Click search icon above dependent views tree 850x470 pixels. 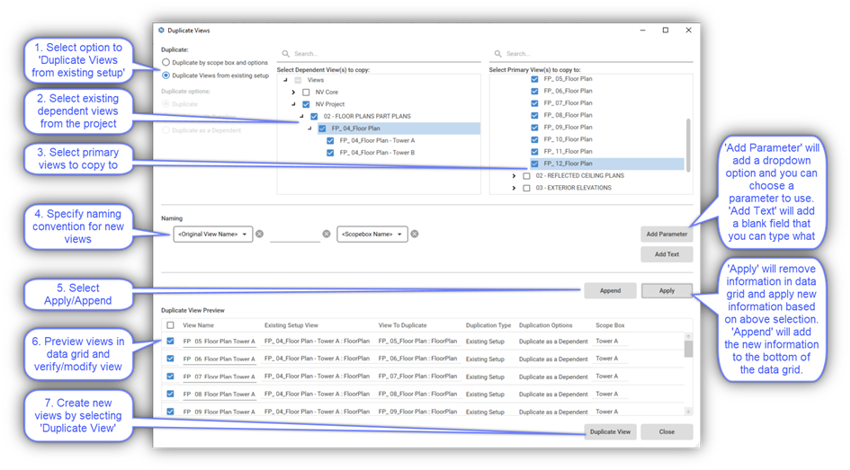click(285, 54)
